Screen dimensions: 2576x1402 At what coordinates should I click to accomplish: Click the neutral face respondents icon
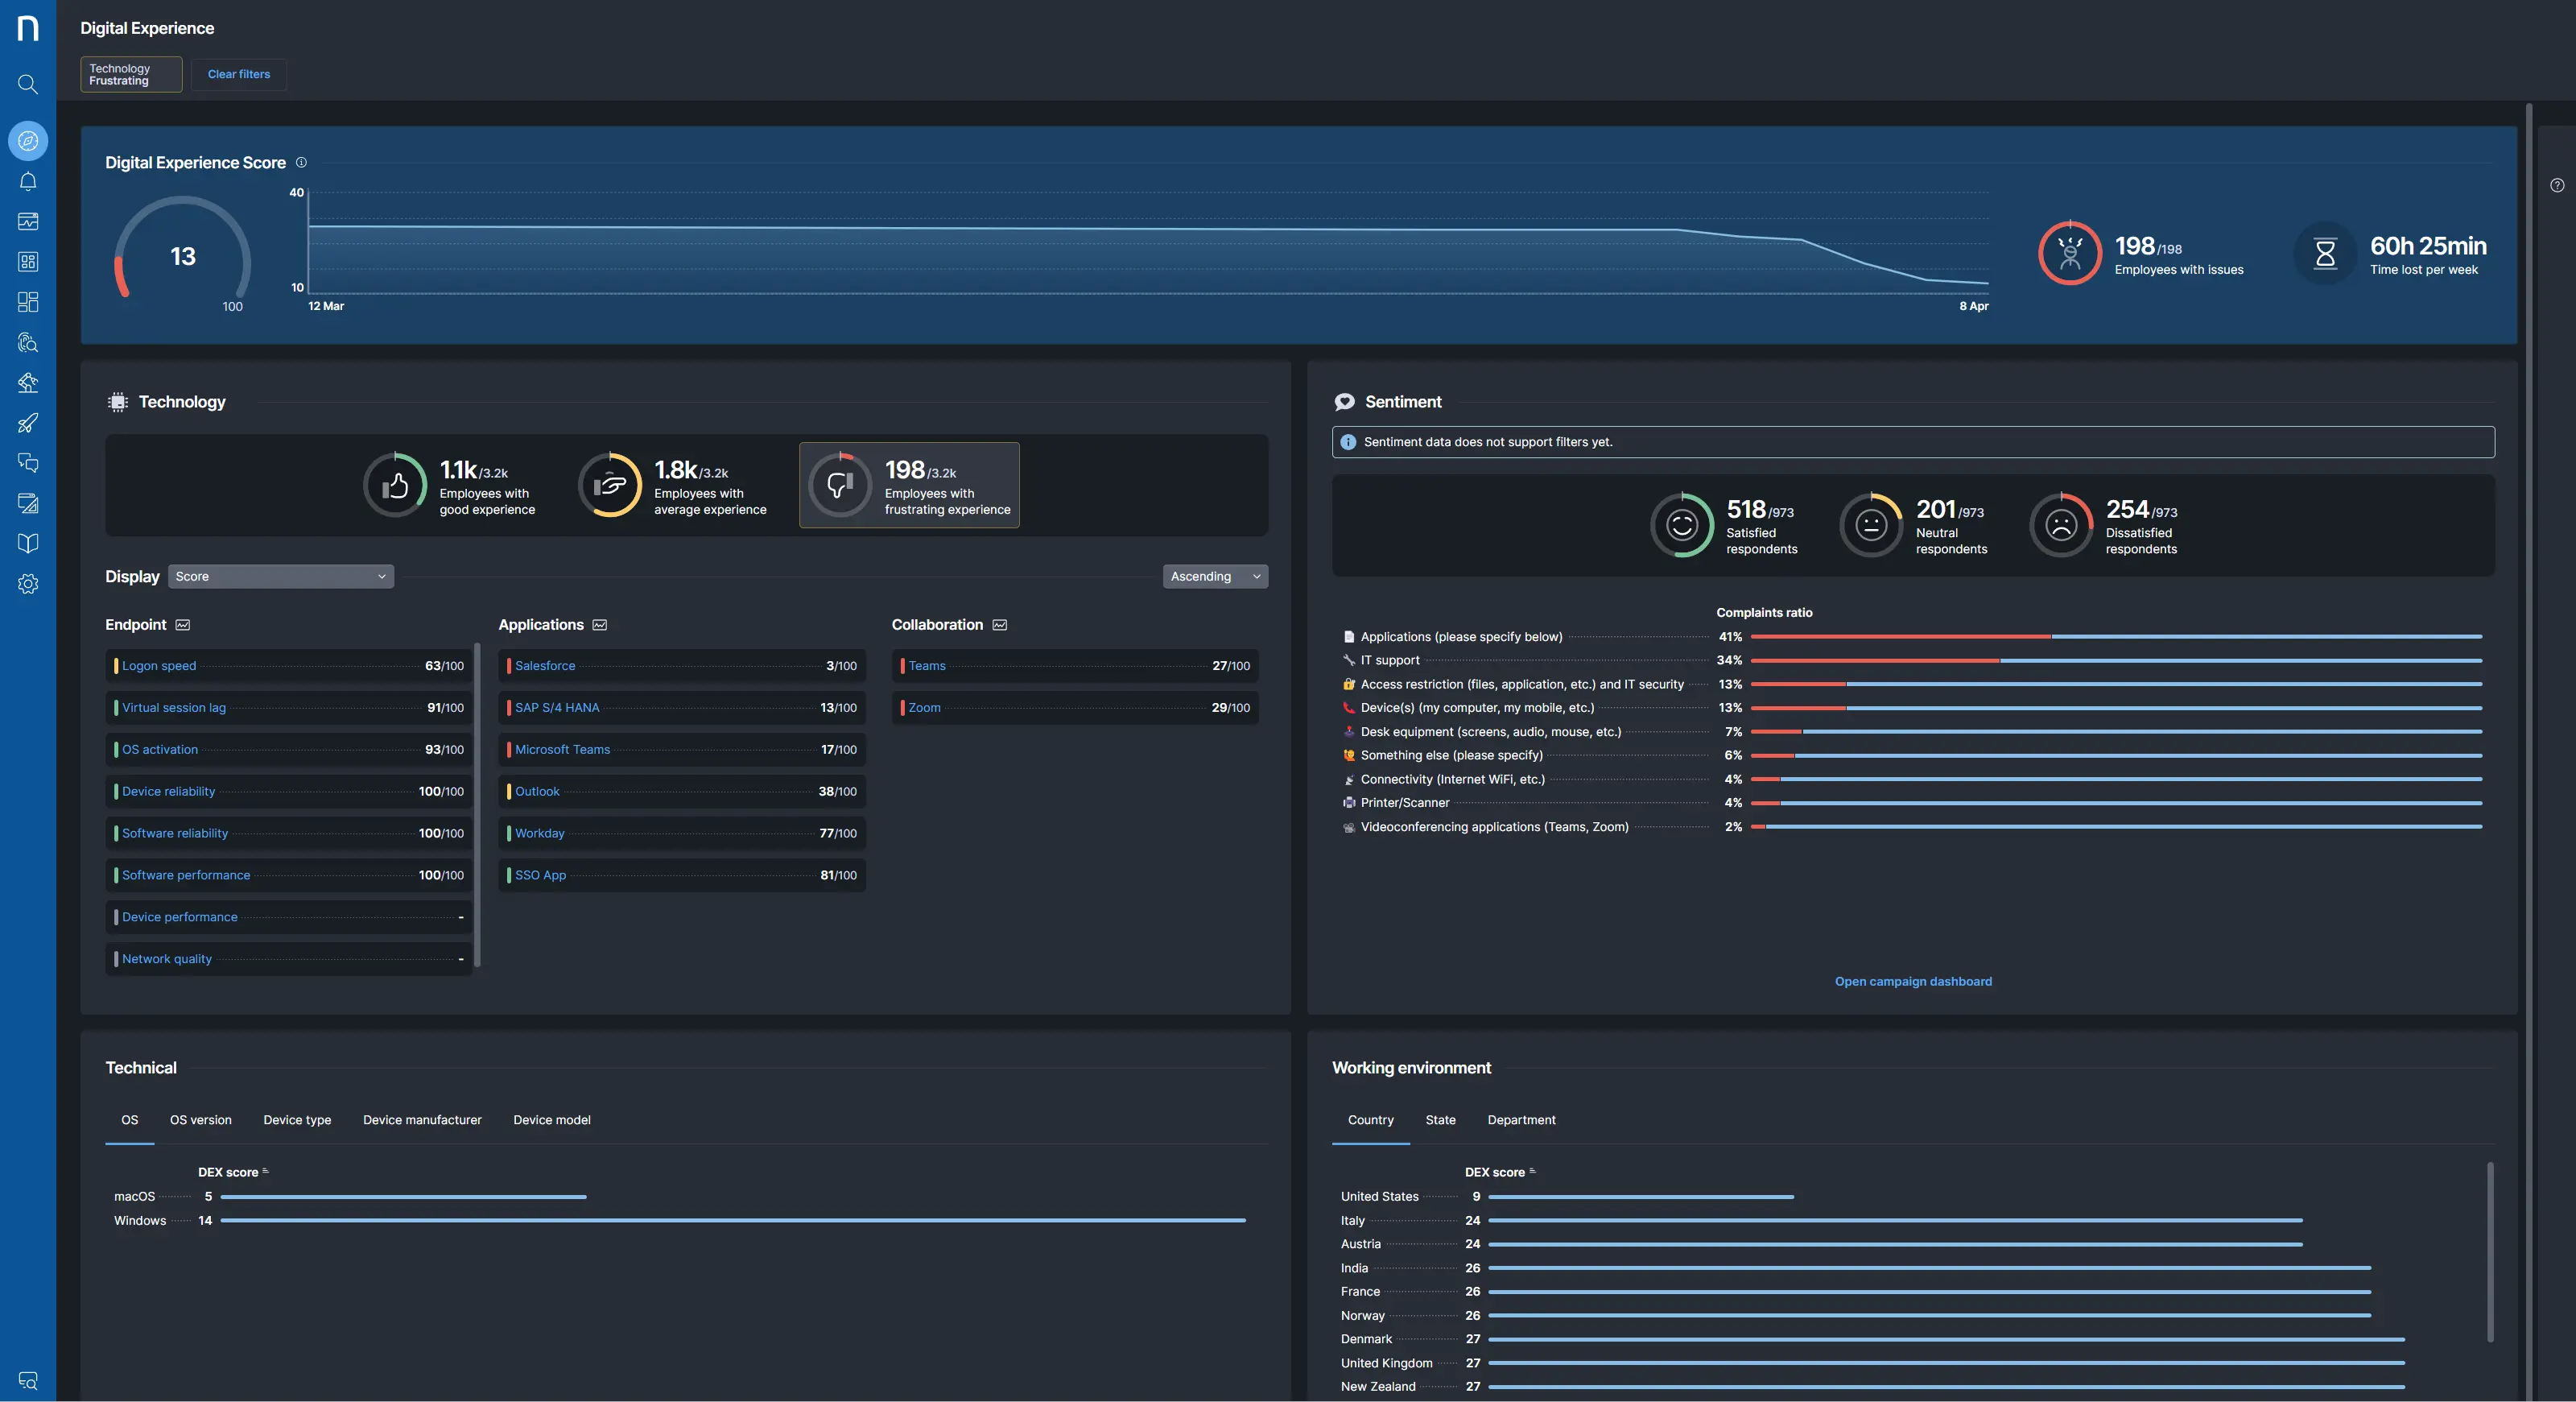click(1871, 525)
